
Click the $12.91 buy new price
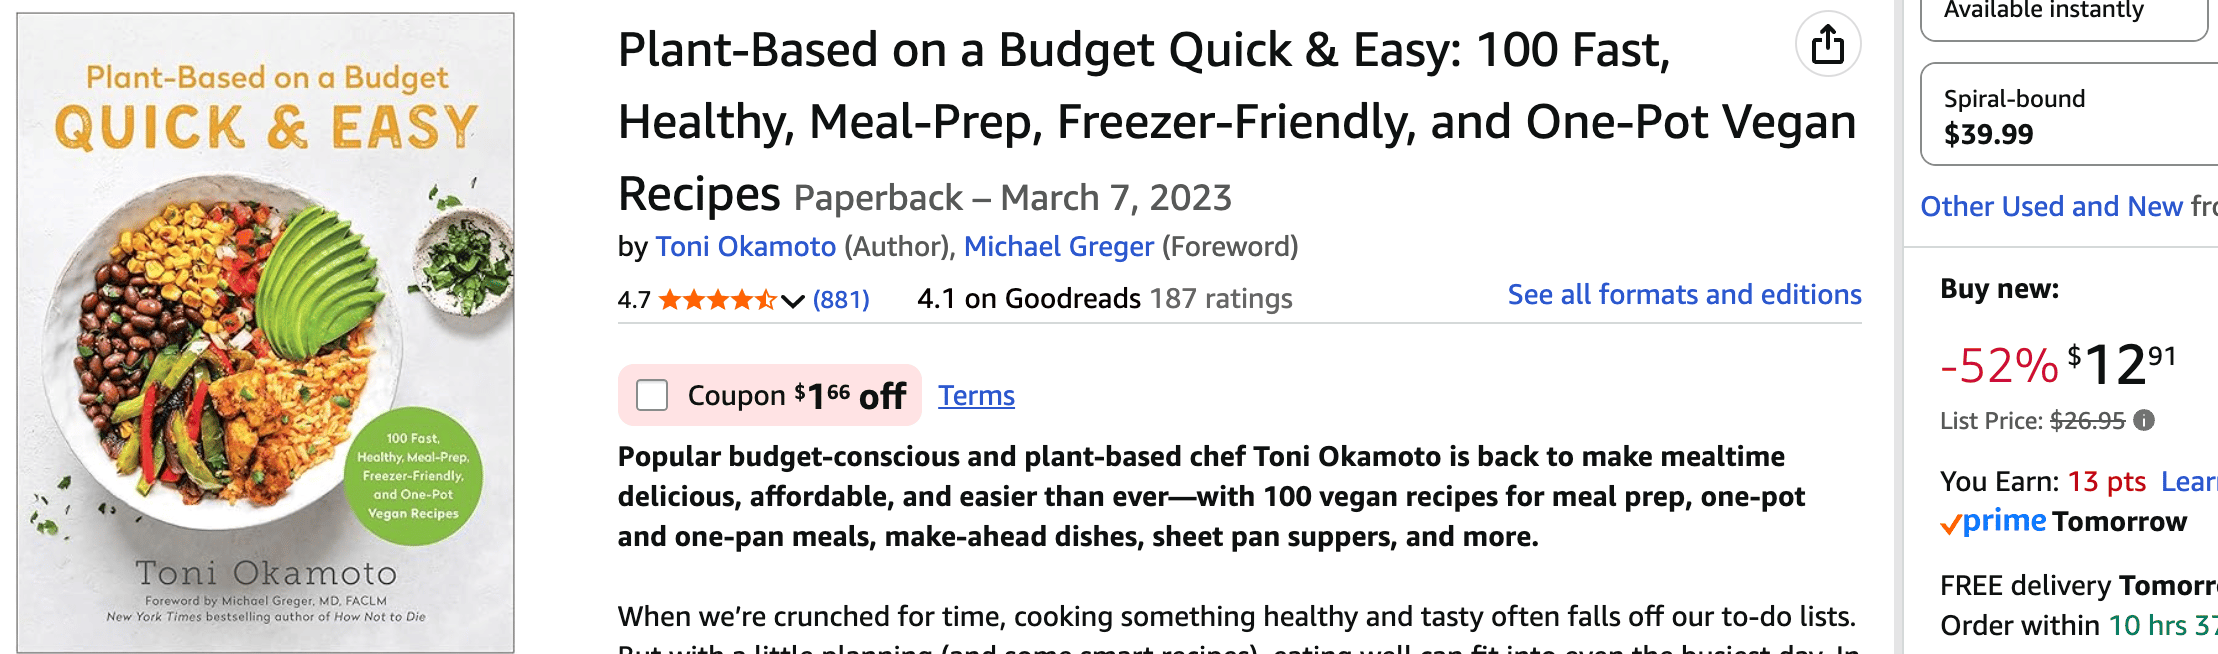(x=2120, y=364)
